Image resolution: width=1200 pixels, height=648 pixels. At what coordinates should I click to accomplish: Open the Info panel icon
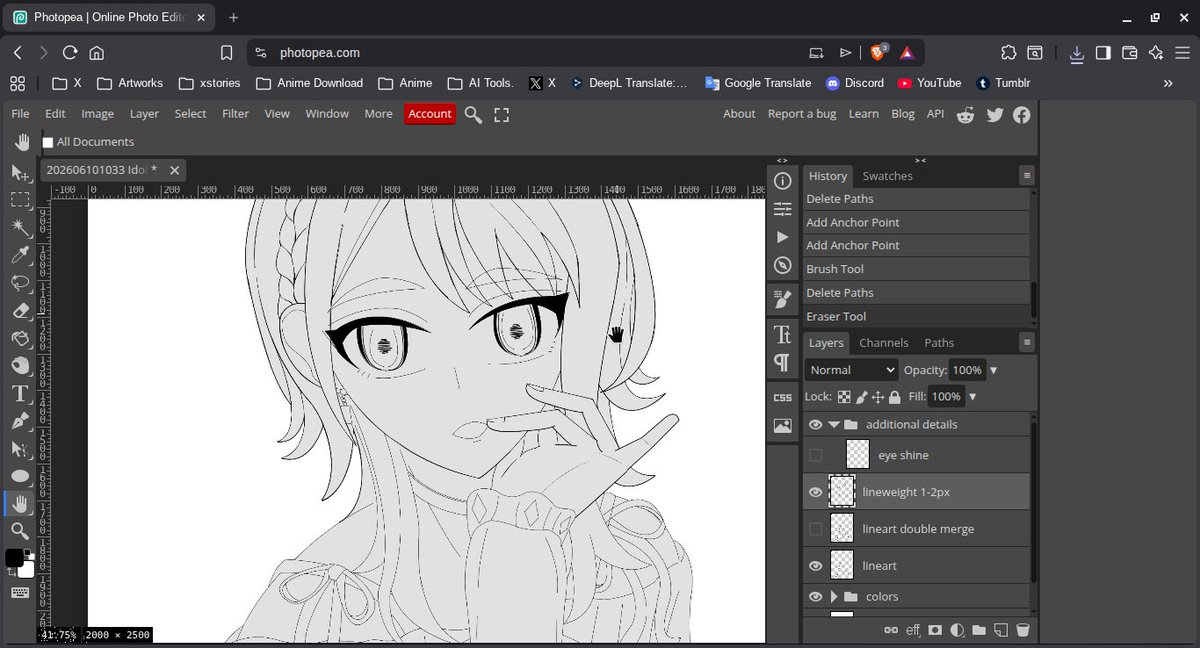pos(783,181)
